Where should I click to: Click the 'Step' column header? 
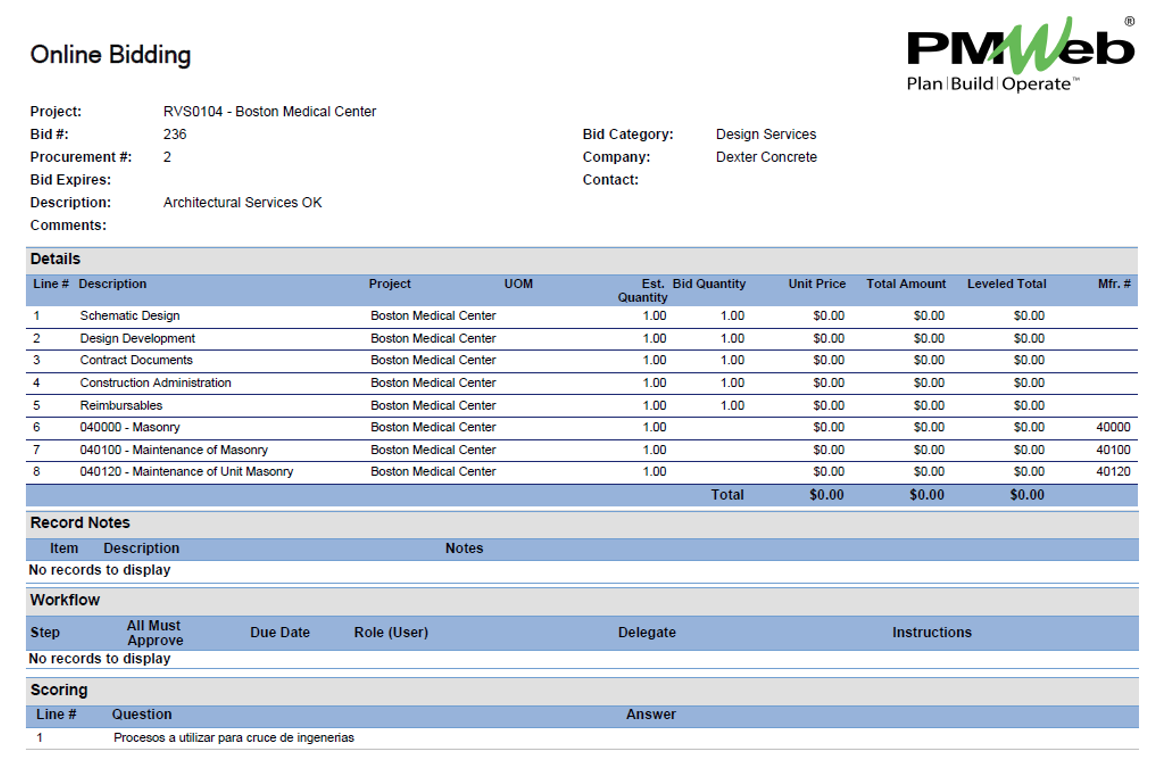tap(45, 633)
